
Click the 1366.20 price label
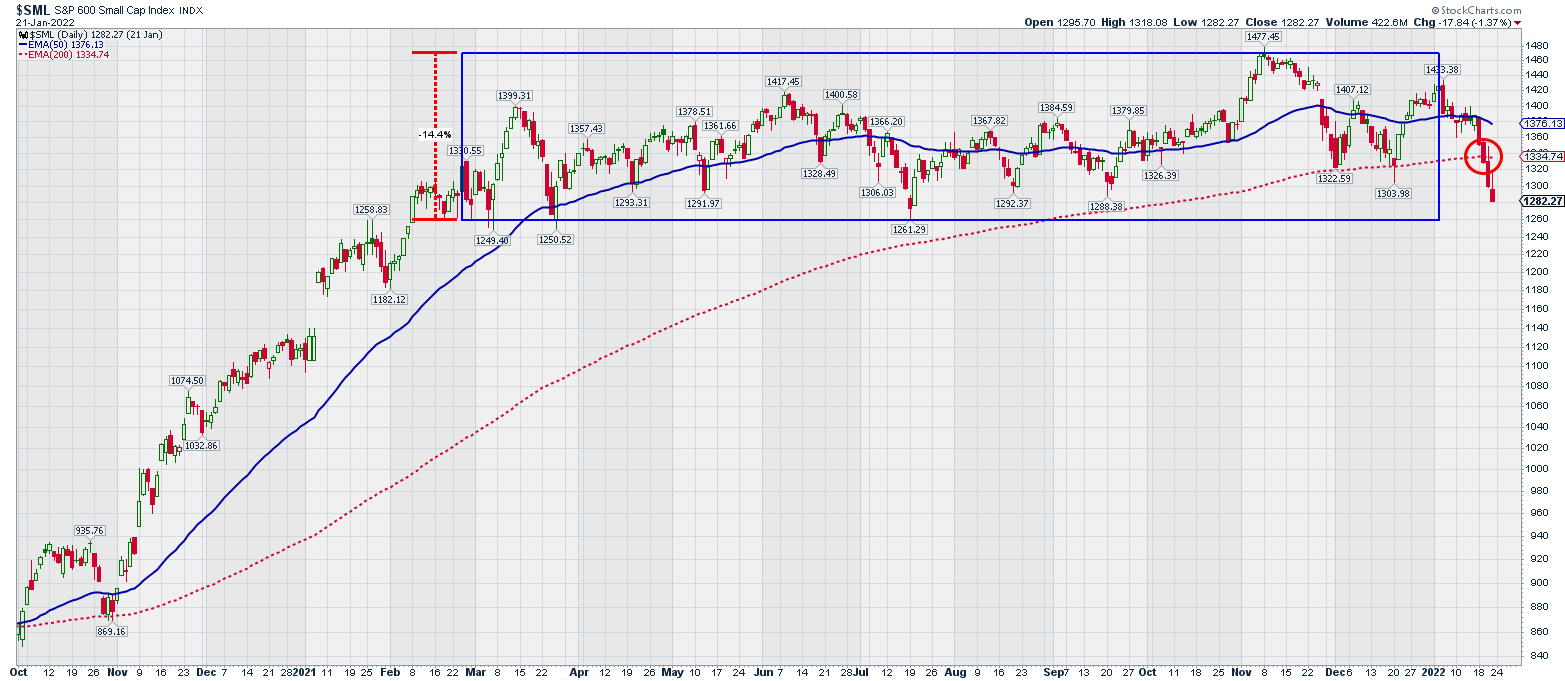885,121
